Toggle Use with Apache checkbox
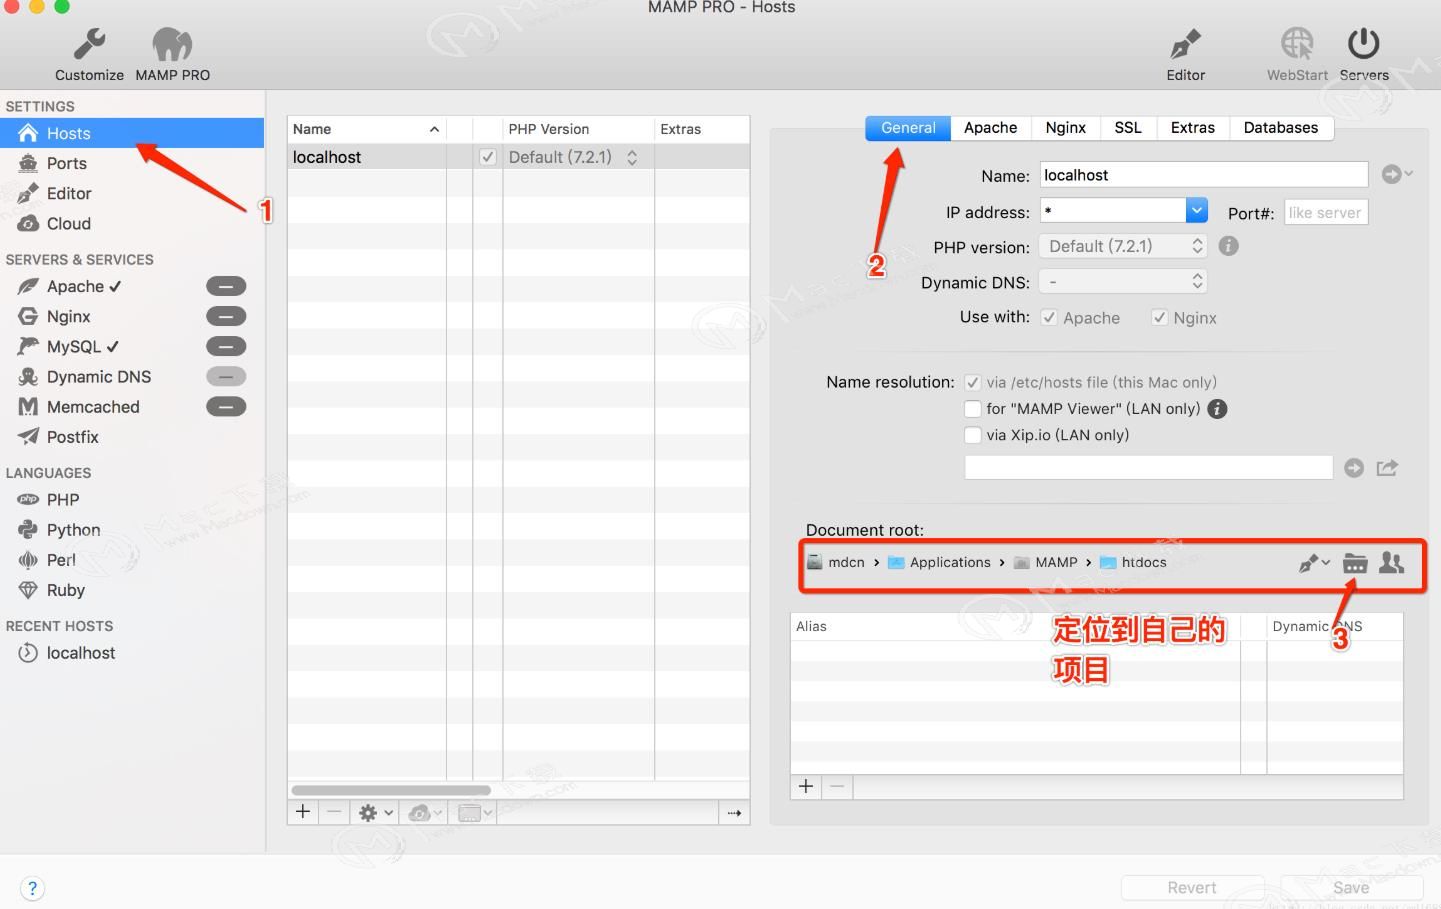 (x=1049, y=317)
